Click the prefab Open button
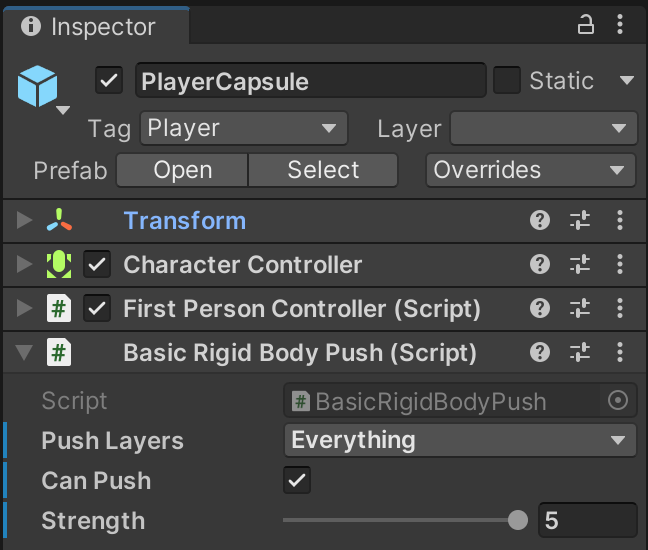 [x=182, y=170]
